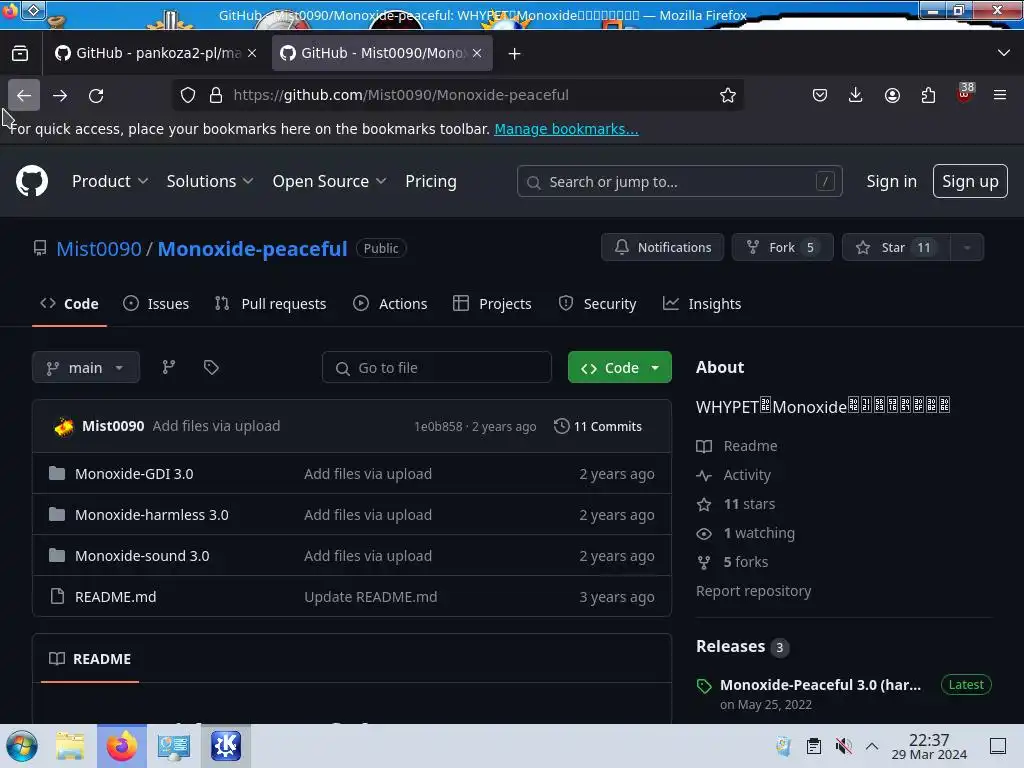1024x768 pixels.
Task: Click the Pricing link
Action: click(x=431, y=182)
